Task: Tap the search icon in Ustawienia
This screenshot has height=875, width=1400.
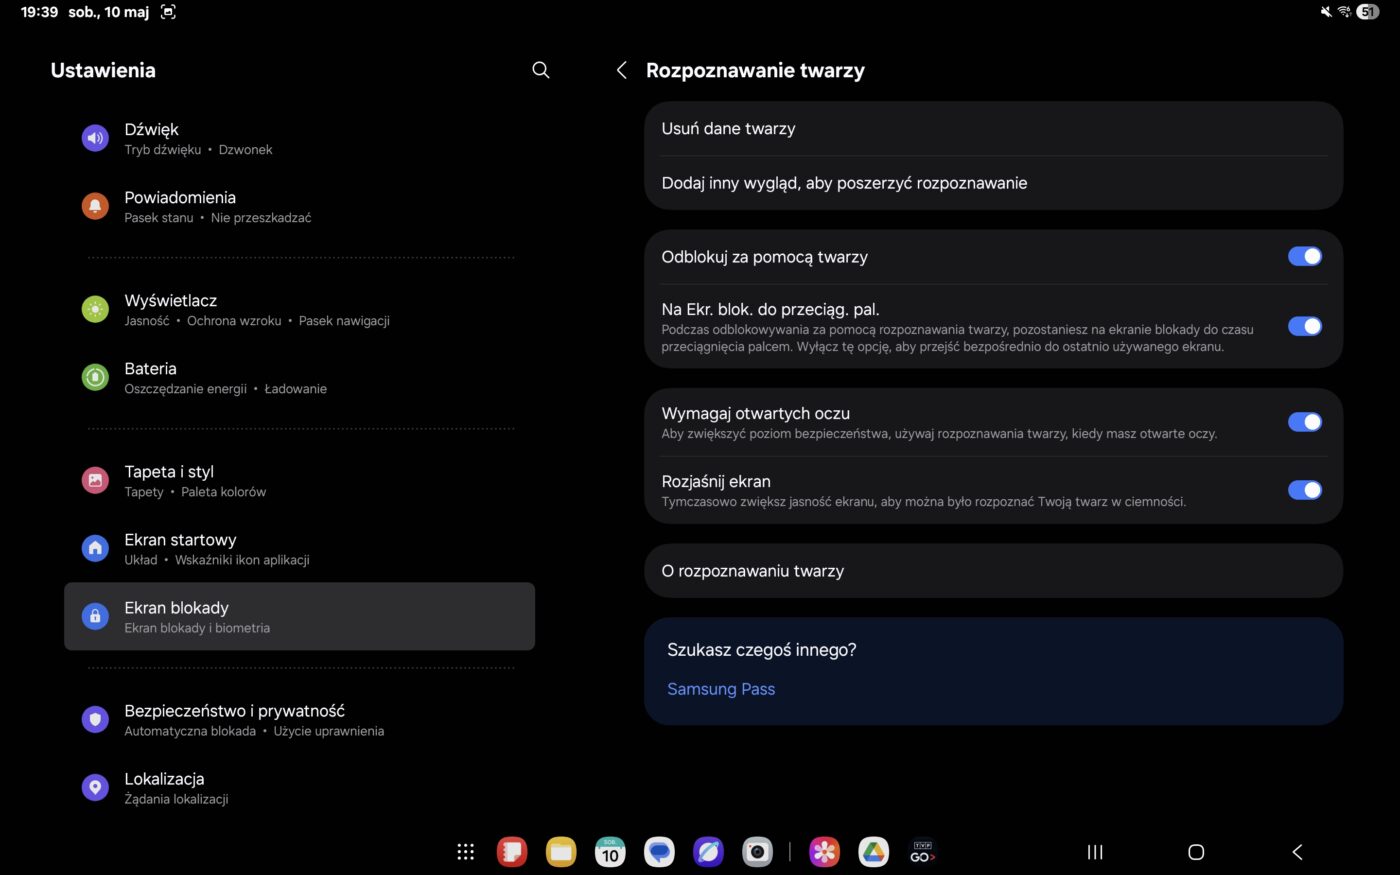Action: pyautogui.click(x=541, y=70)
